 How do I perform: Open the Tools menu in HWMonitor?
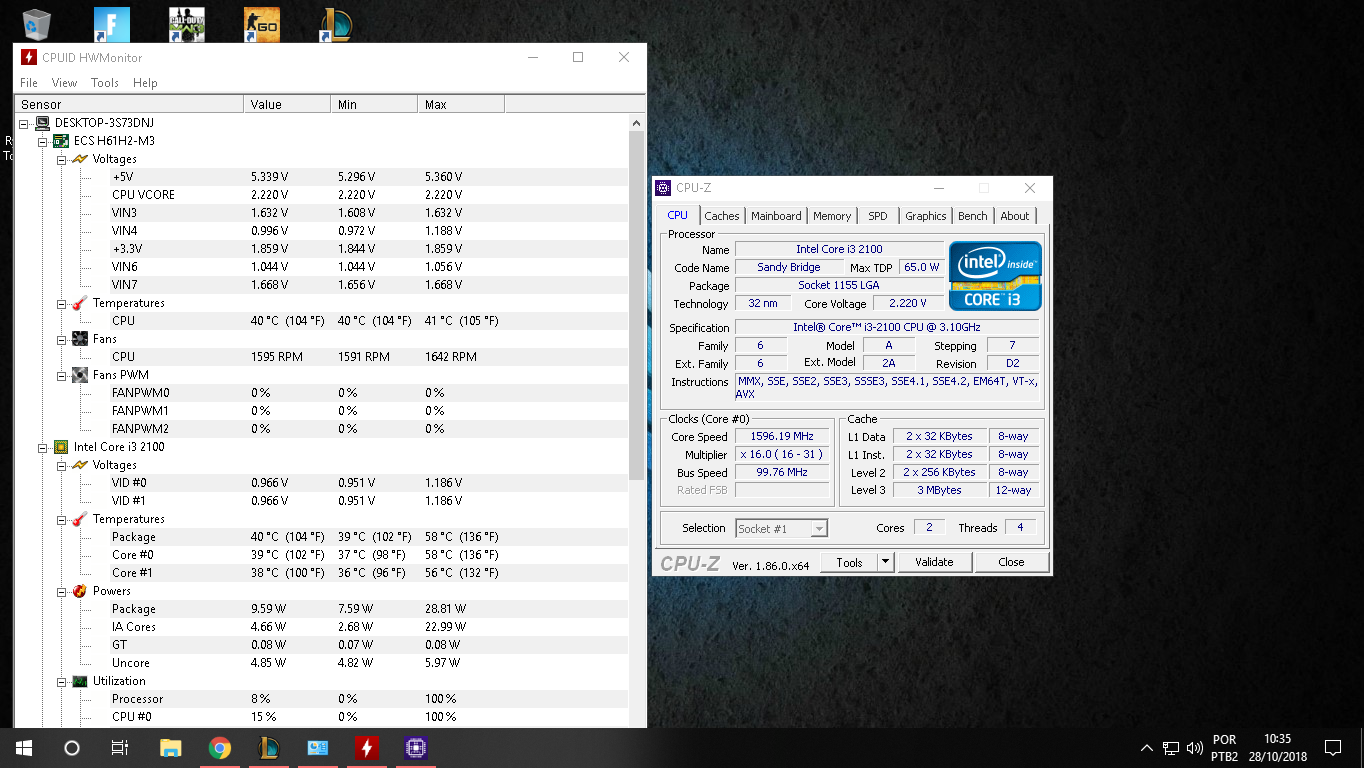tap(105, 83)
